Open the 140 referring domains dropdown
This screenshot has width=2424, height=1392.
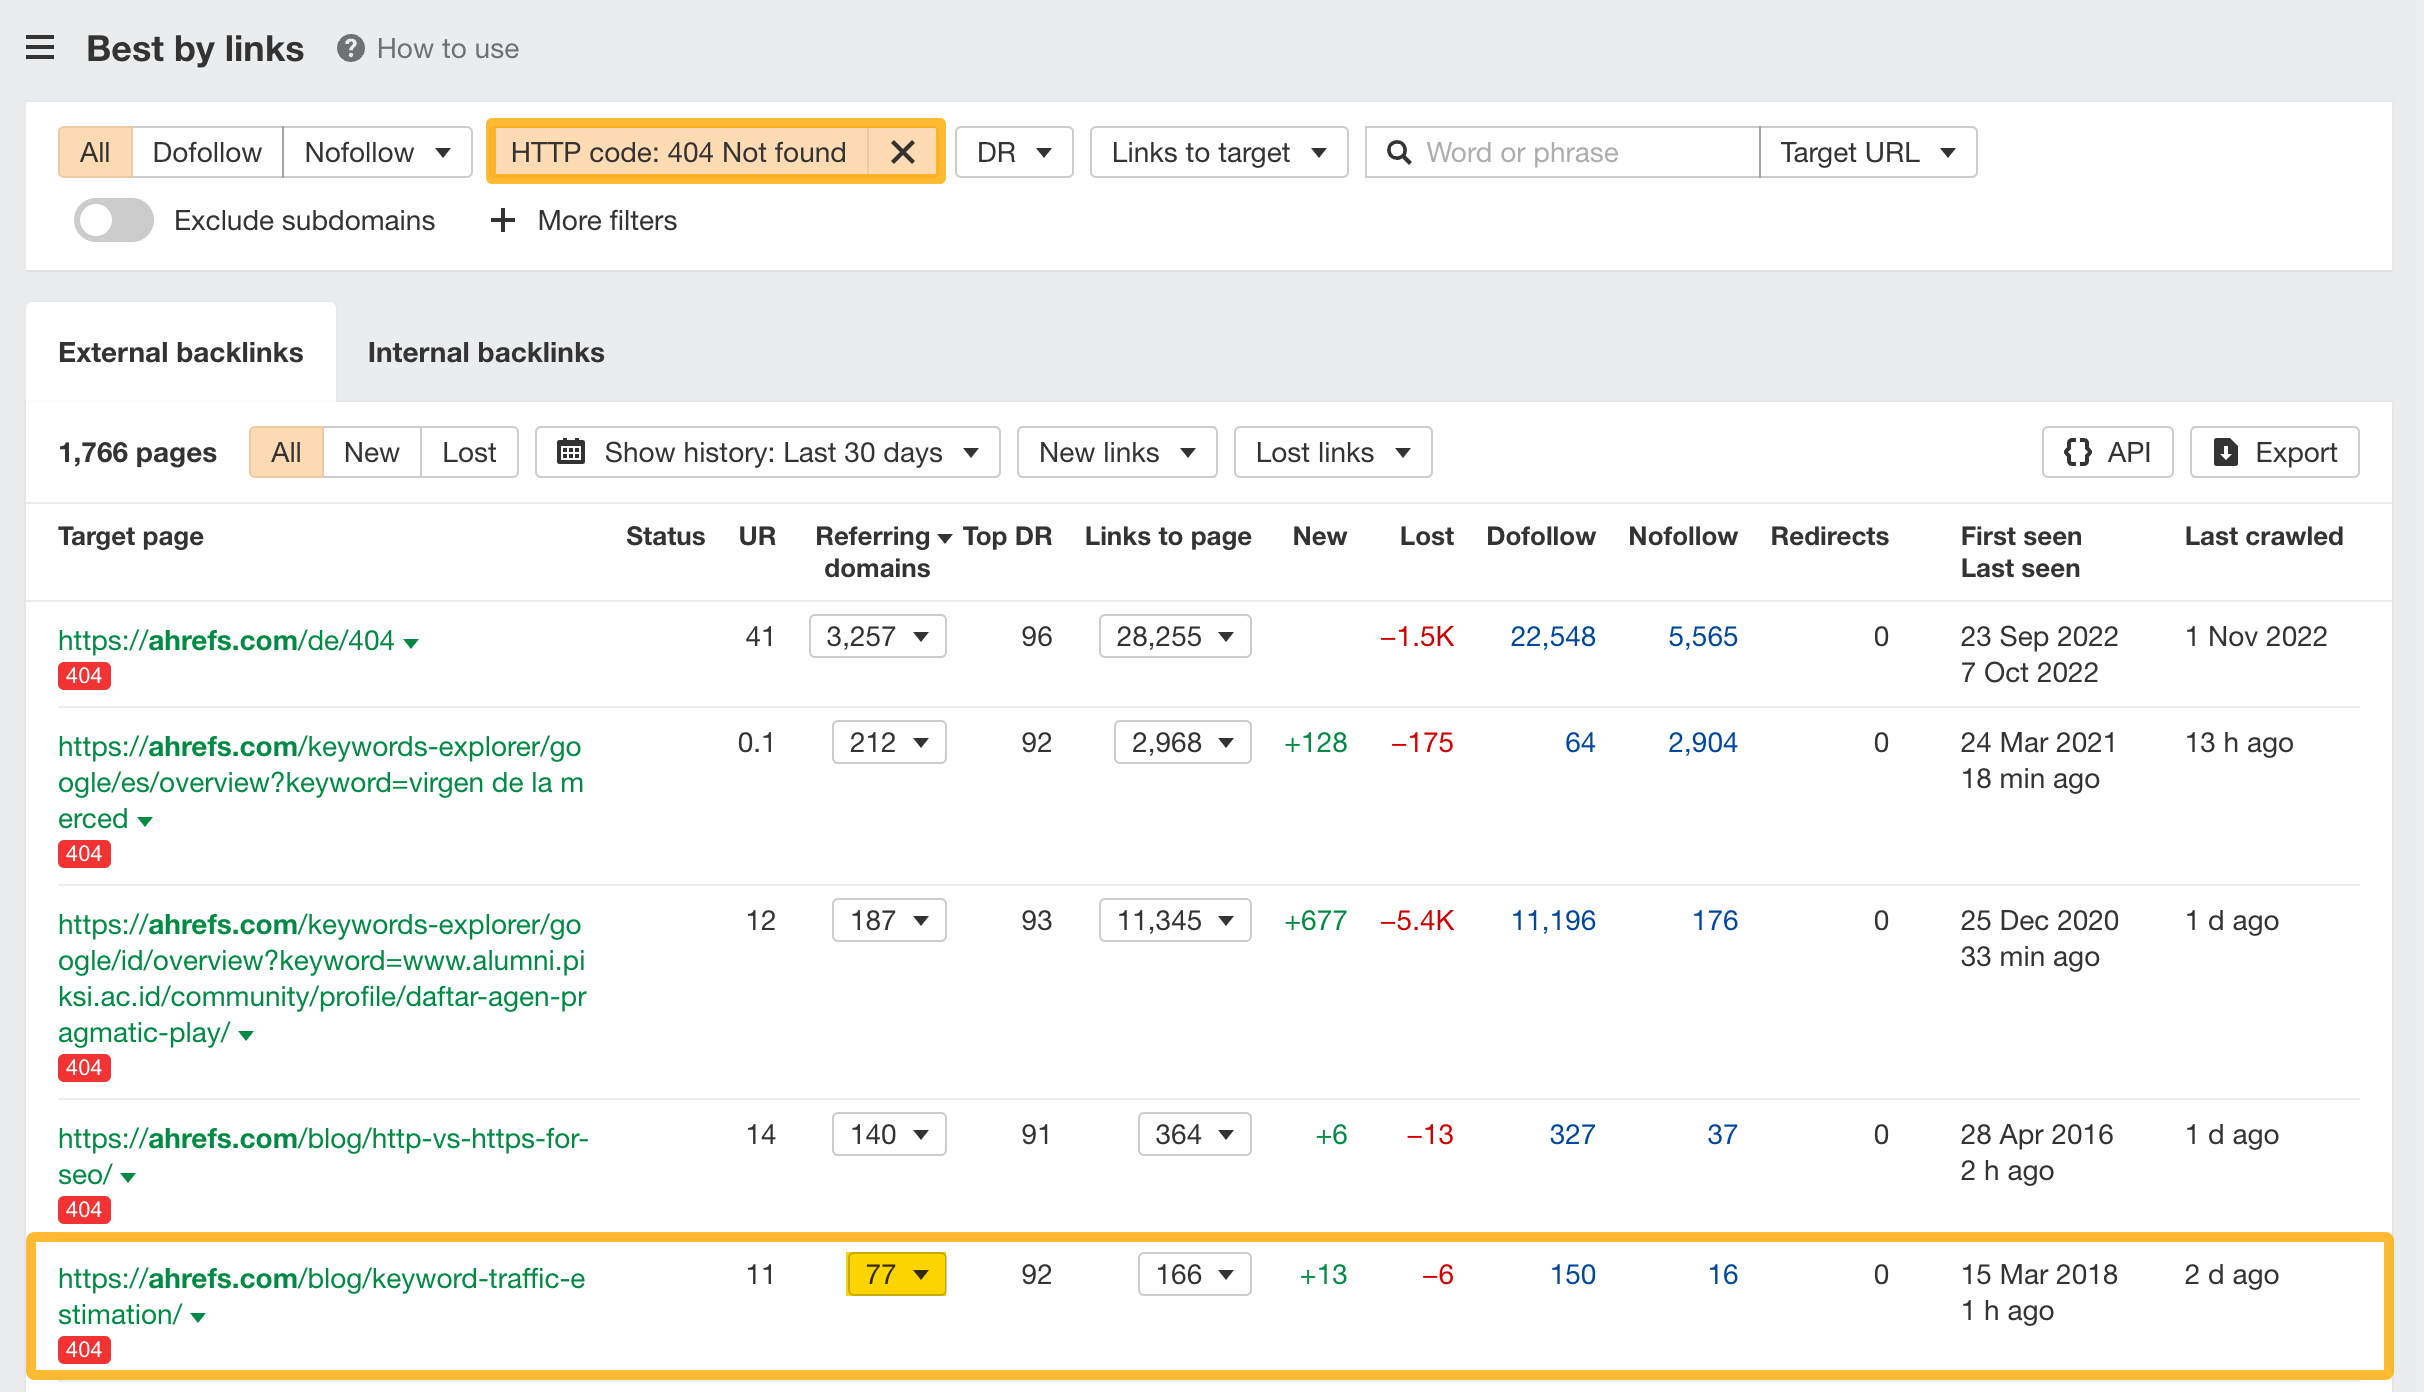click(x=889, y=1134)
